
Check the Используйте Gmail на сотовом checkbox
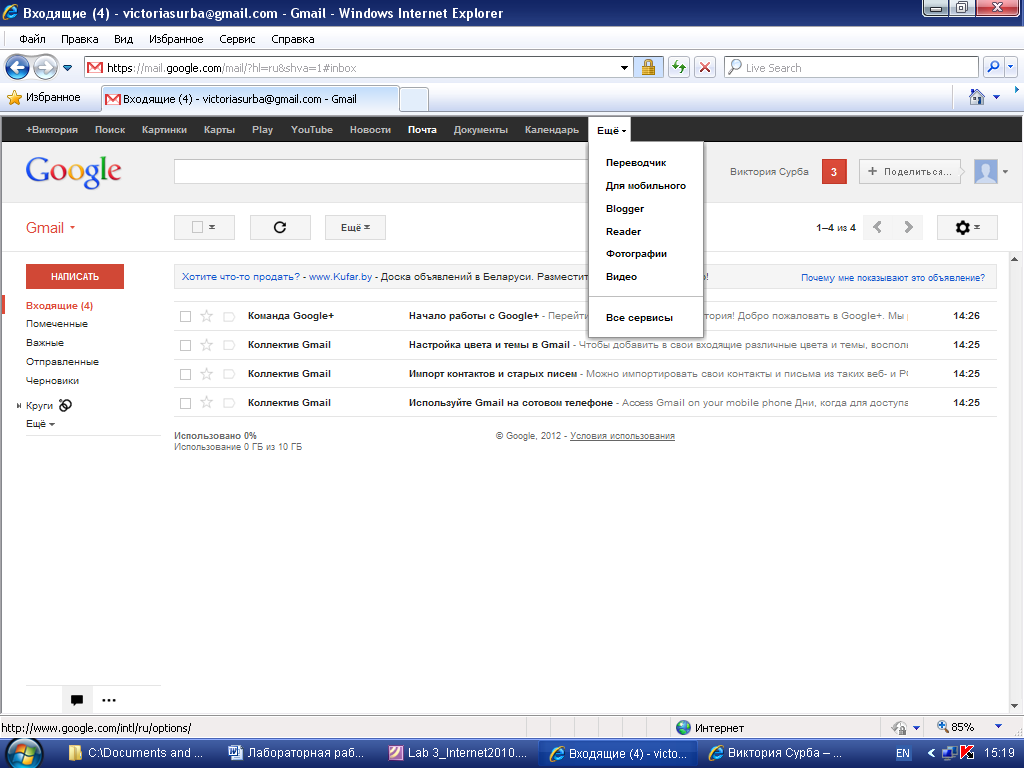click(x=185, y=404)
